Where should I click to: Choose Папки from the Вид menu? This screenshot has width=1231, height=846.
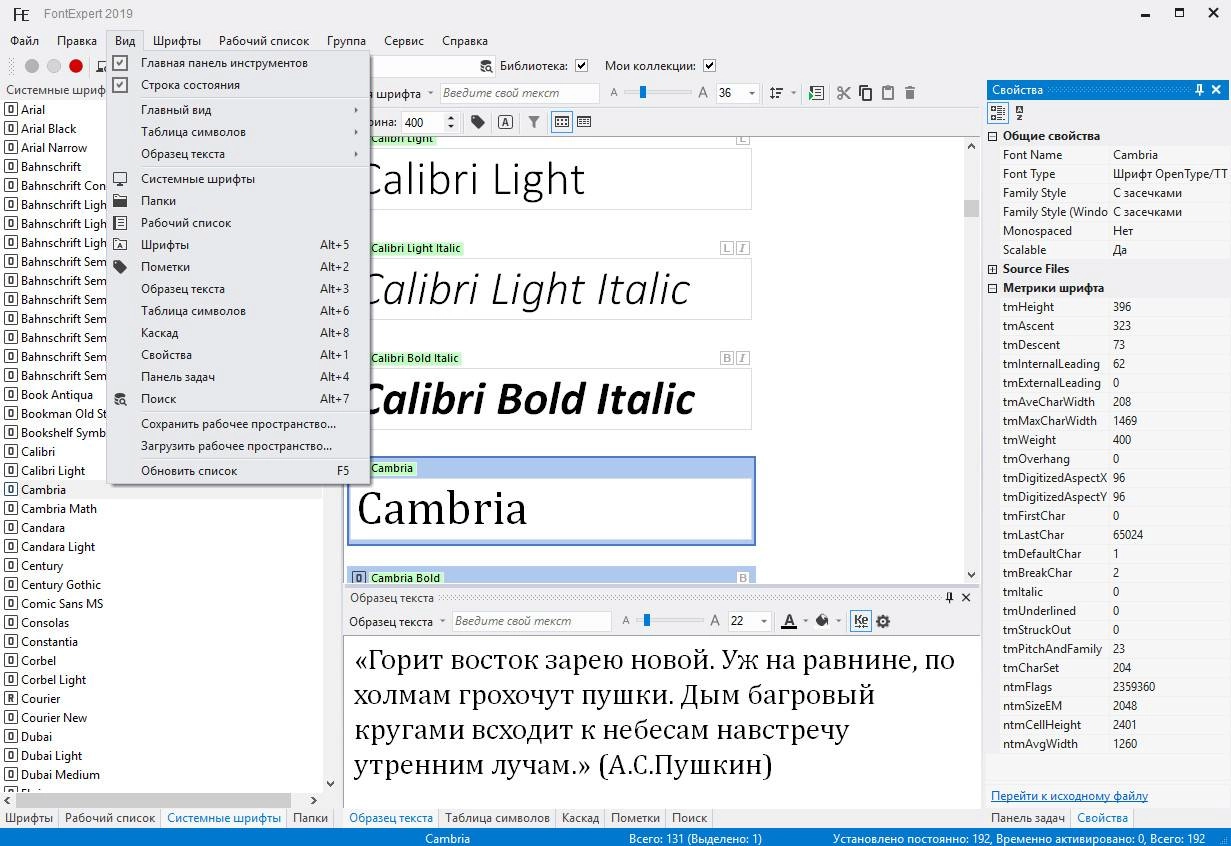tap(239, 201)
